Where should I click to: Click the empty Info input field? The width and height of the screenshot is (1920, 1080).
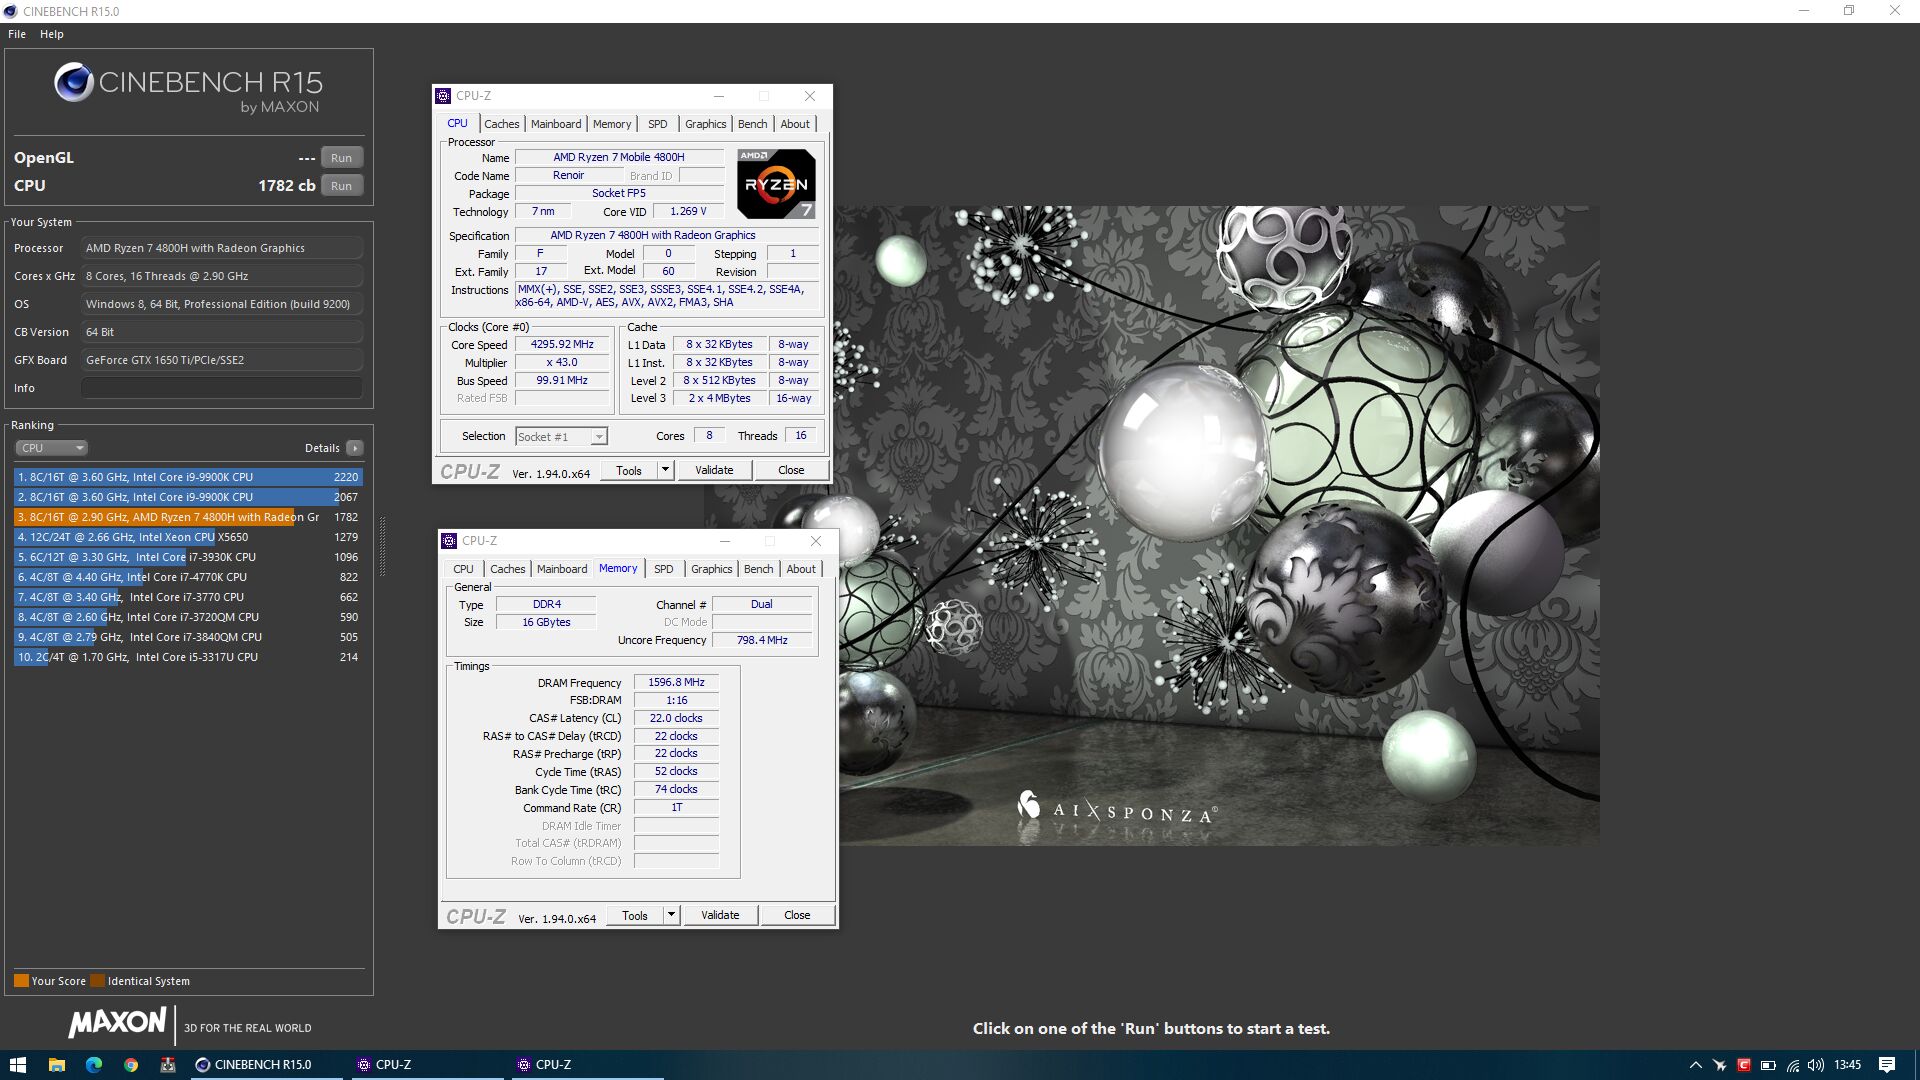[x=221, y=388]
